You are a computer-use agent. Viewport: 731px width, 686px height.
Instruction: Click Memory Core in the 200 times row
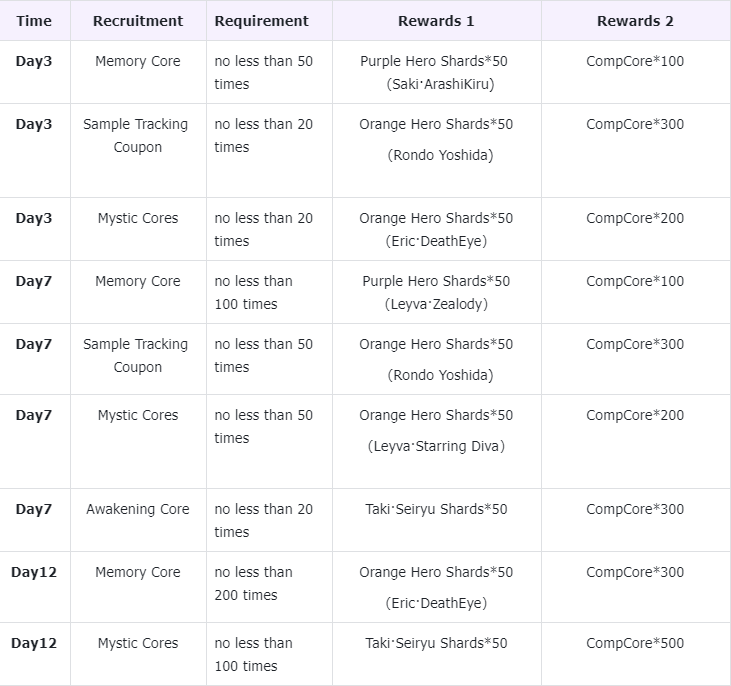138,572
